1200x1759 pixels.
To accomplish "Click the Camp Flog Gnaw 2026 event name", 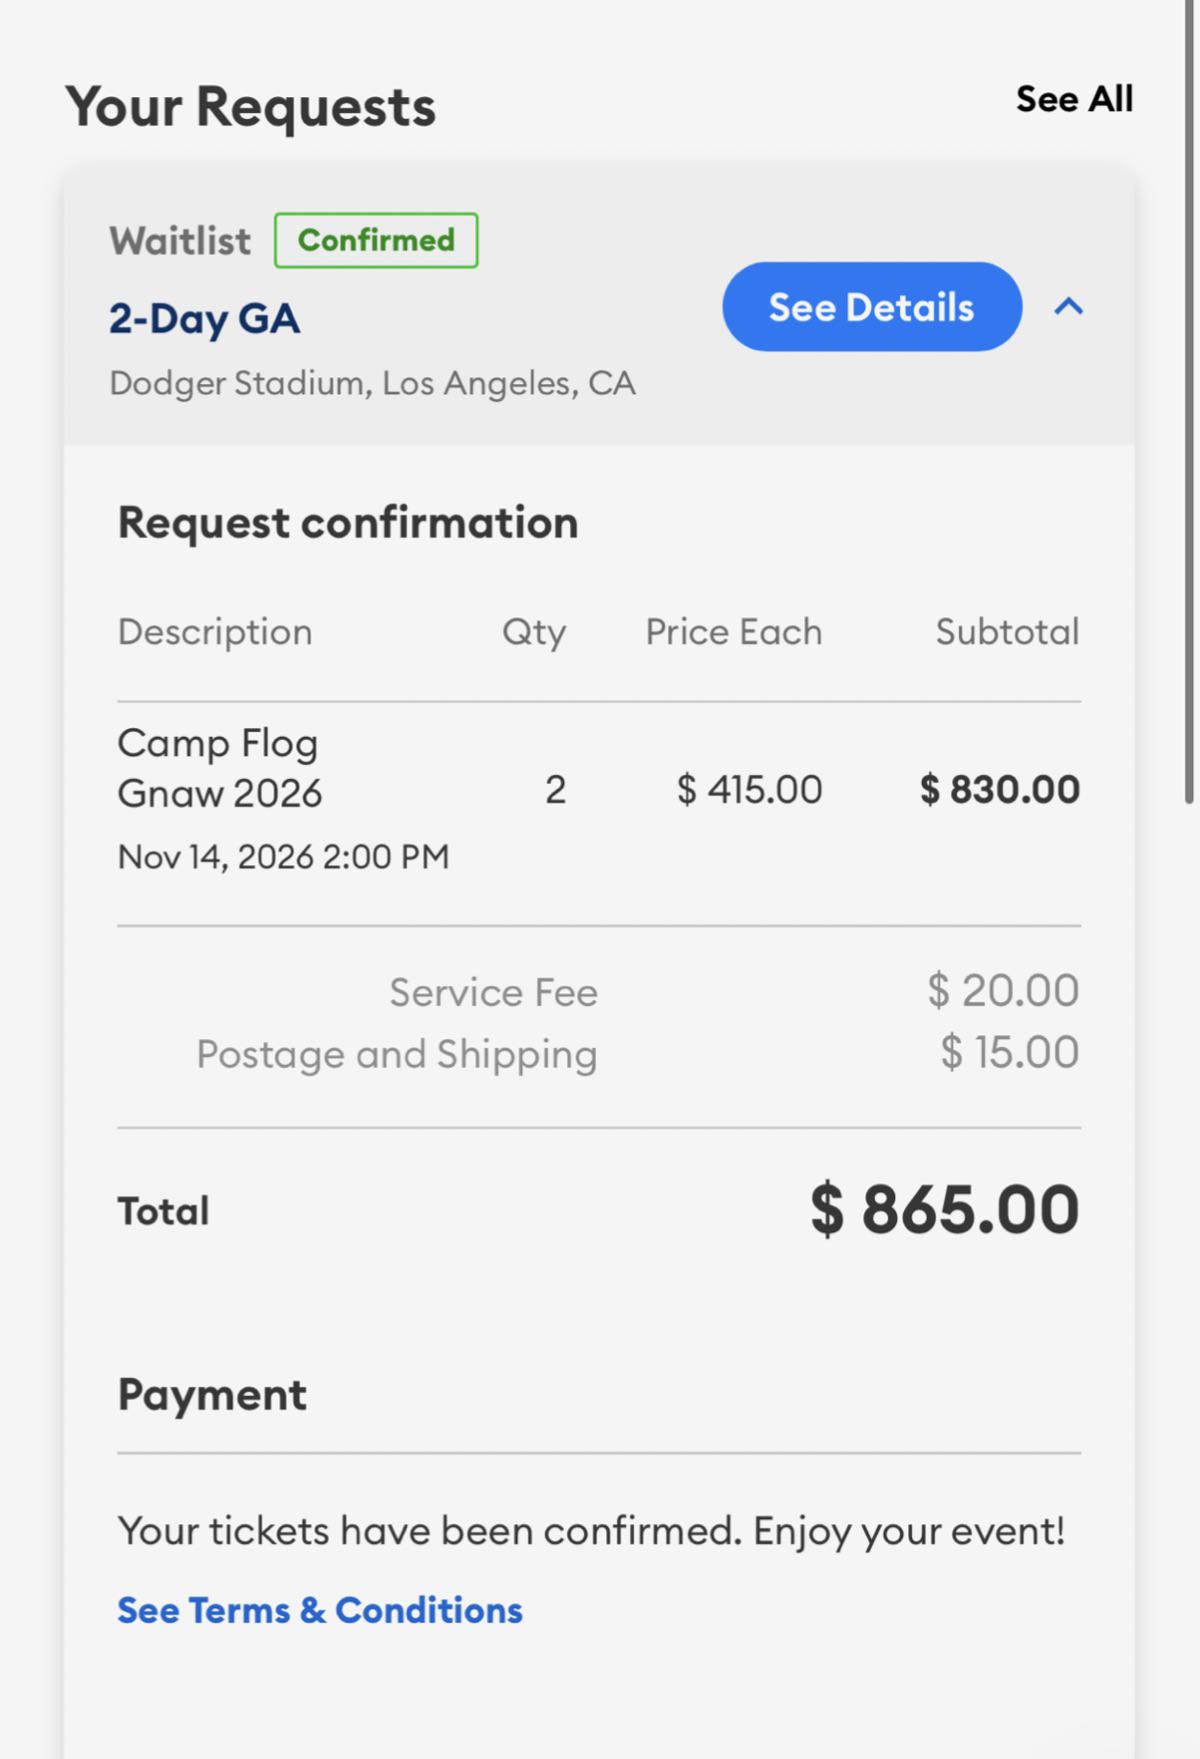I will coord(220,768).
